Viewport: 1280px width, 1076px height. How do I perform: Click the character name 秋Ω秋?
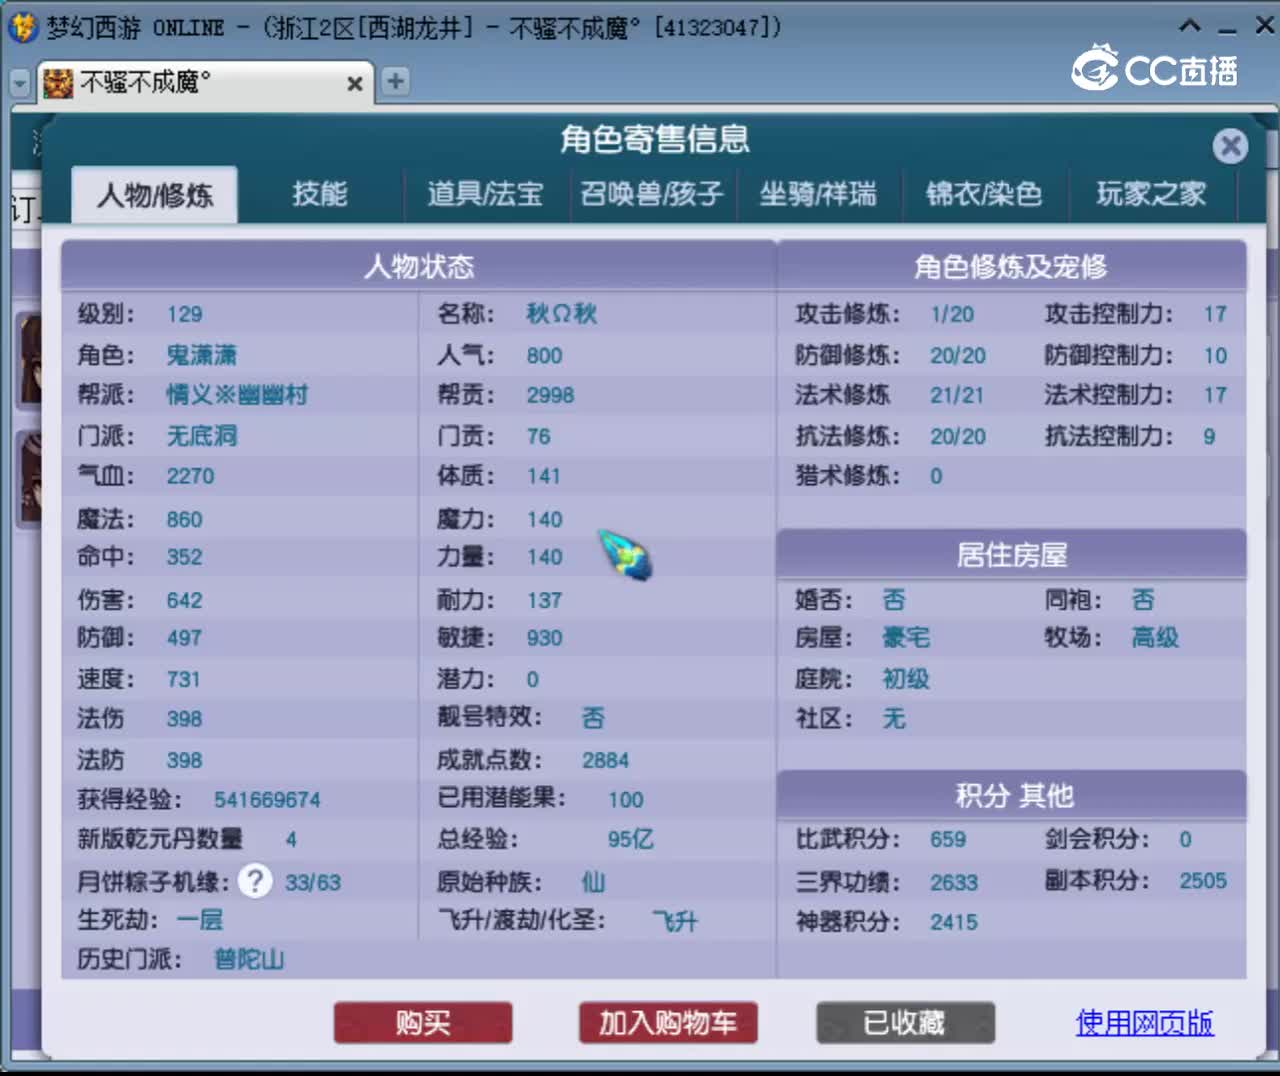tap(562, 314)
